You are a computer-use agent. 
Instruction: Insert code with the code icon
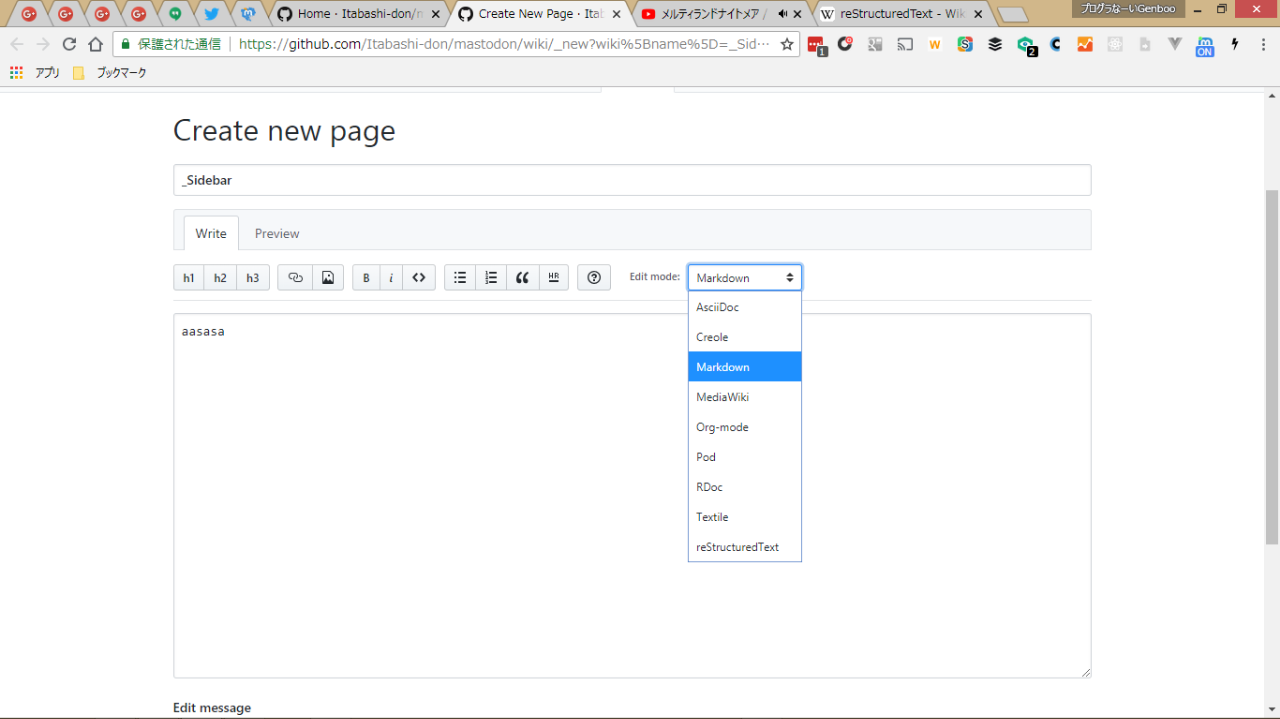click(x=419, y=278)
